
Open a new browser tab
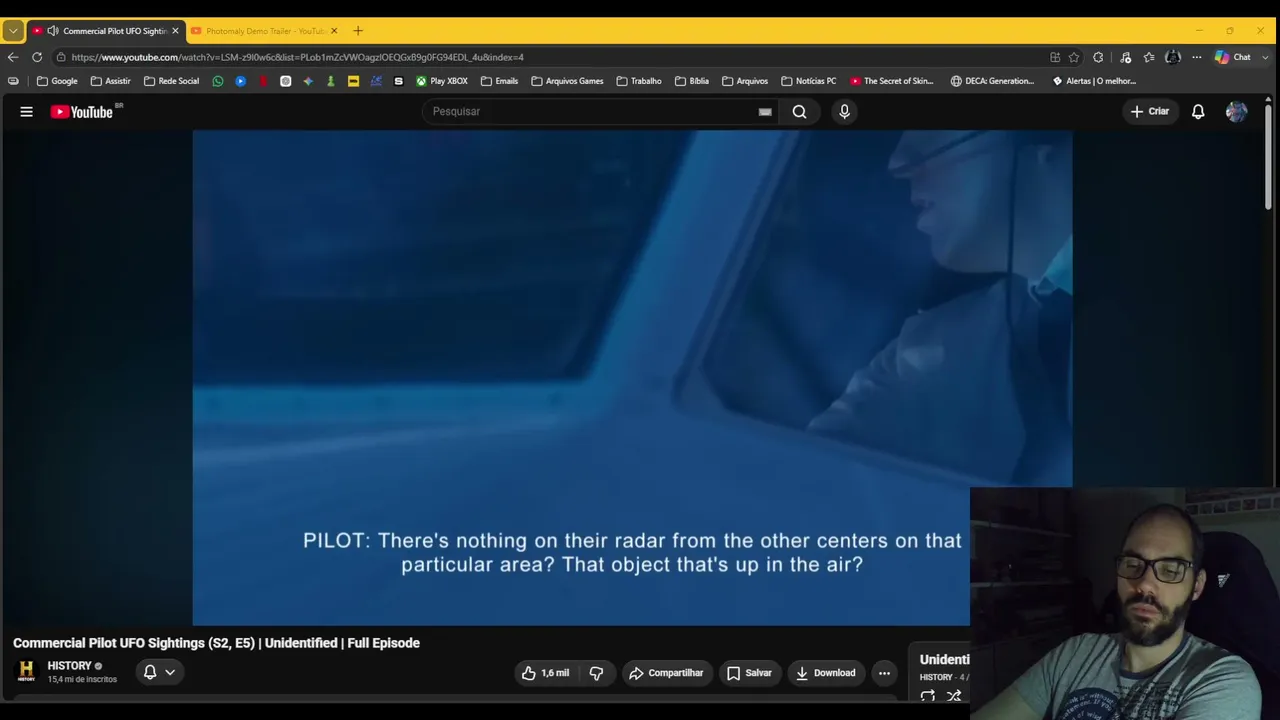[358, 31]
